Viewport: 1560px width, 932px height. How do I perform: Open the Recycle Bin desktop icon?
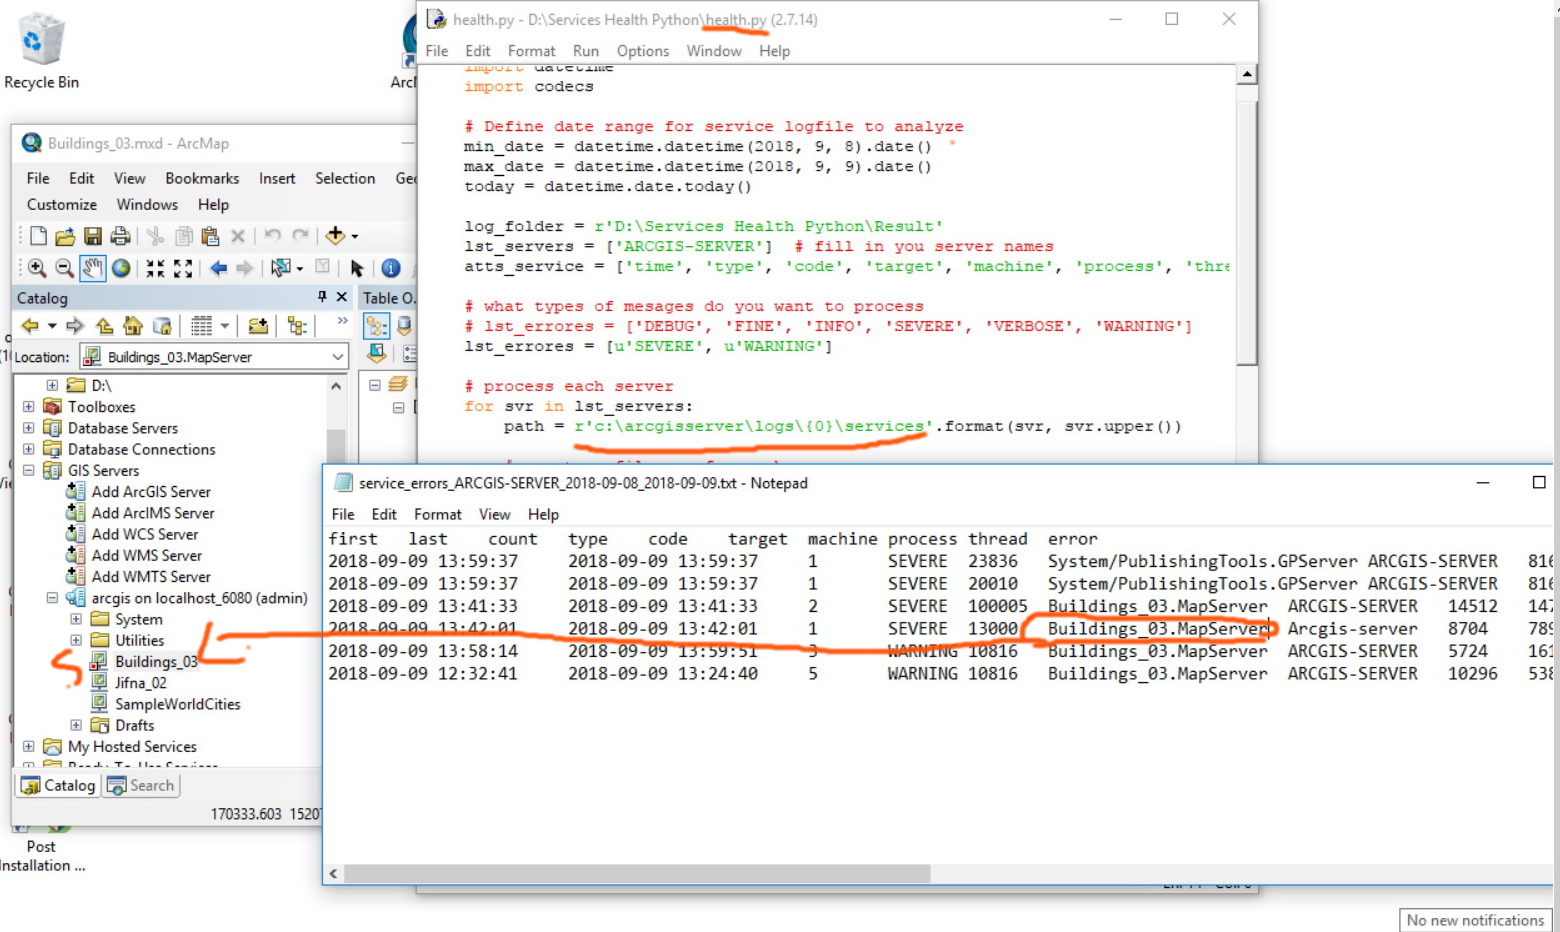[x=41, y=50]
